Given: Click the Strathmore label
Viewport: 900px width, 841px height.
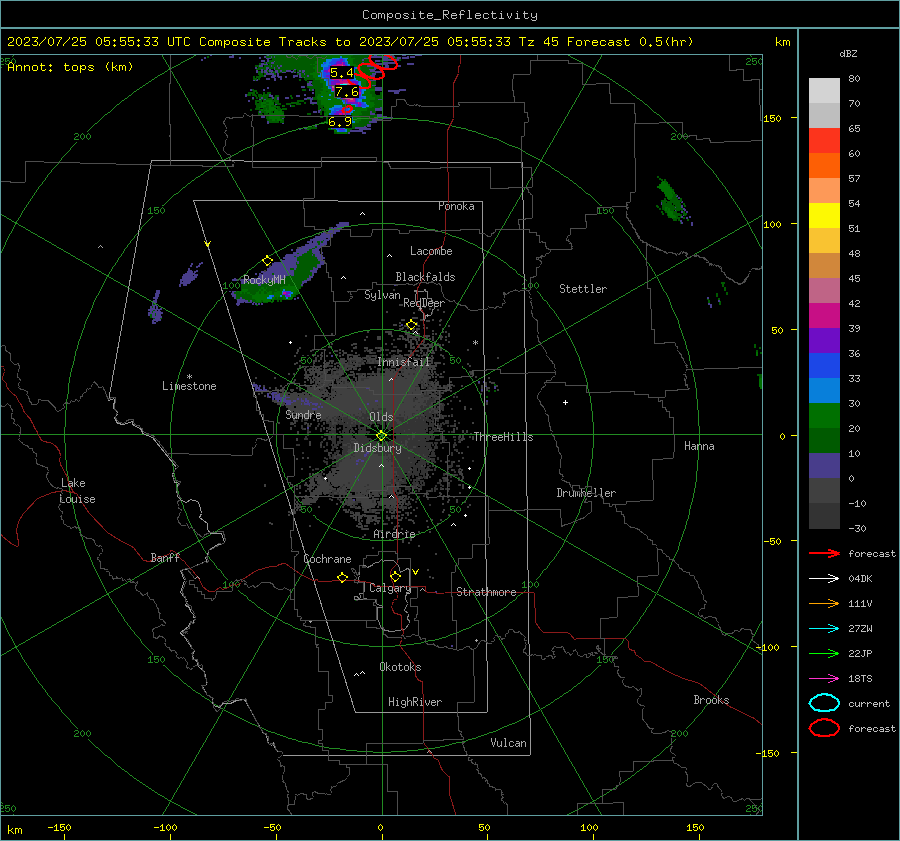Looking at the screenshot, I should tap(487, 592).
